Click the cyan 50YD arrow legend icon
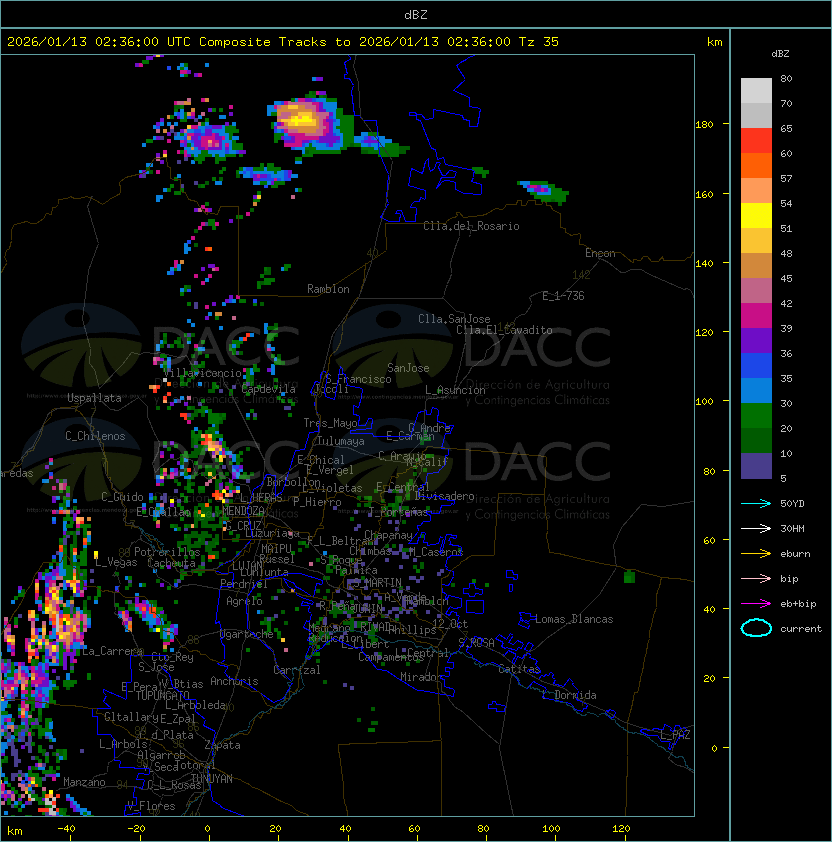The width and height of the screenshot is (832, 842). tap(756, 503)
